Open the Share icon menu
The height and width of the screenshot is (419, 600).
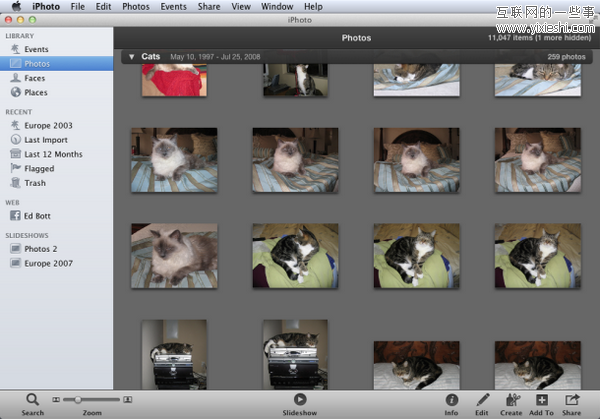571,399
